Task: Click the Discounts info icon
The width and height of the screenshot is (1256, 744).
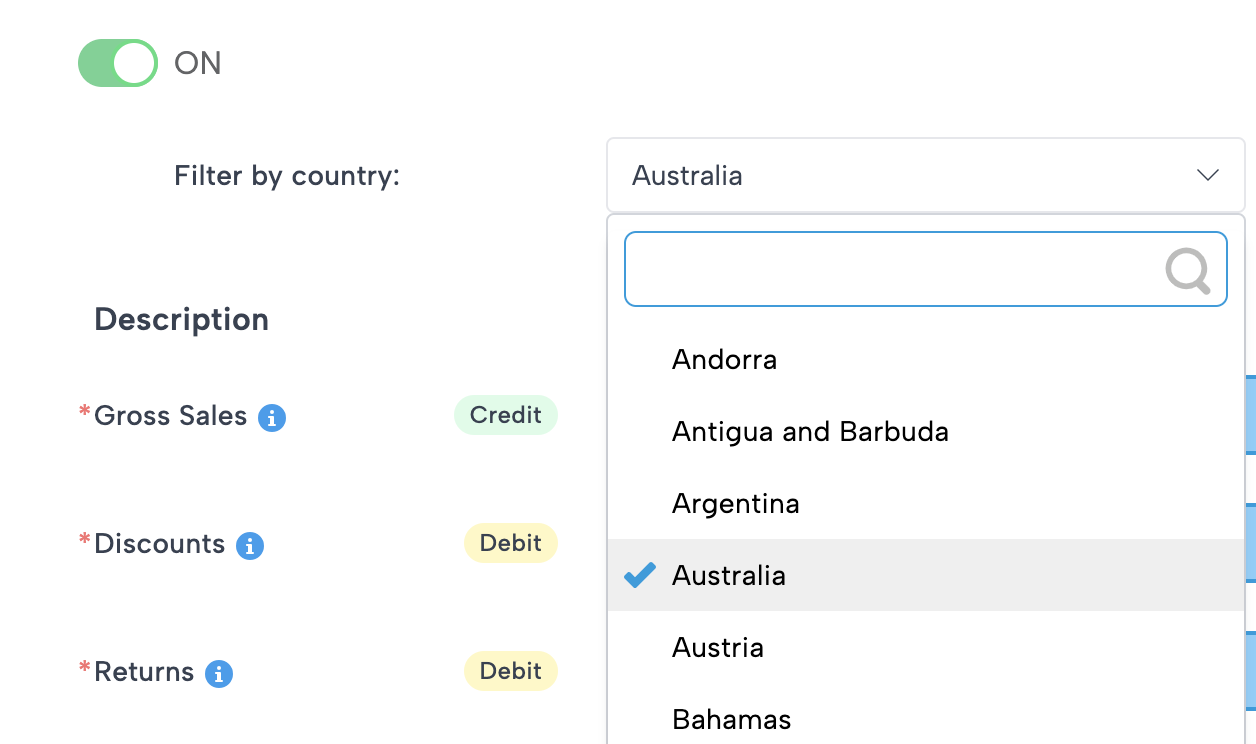Action: coord(250,546)
